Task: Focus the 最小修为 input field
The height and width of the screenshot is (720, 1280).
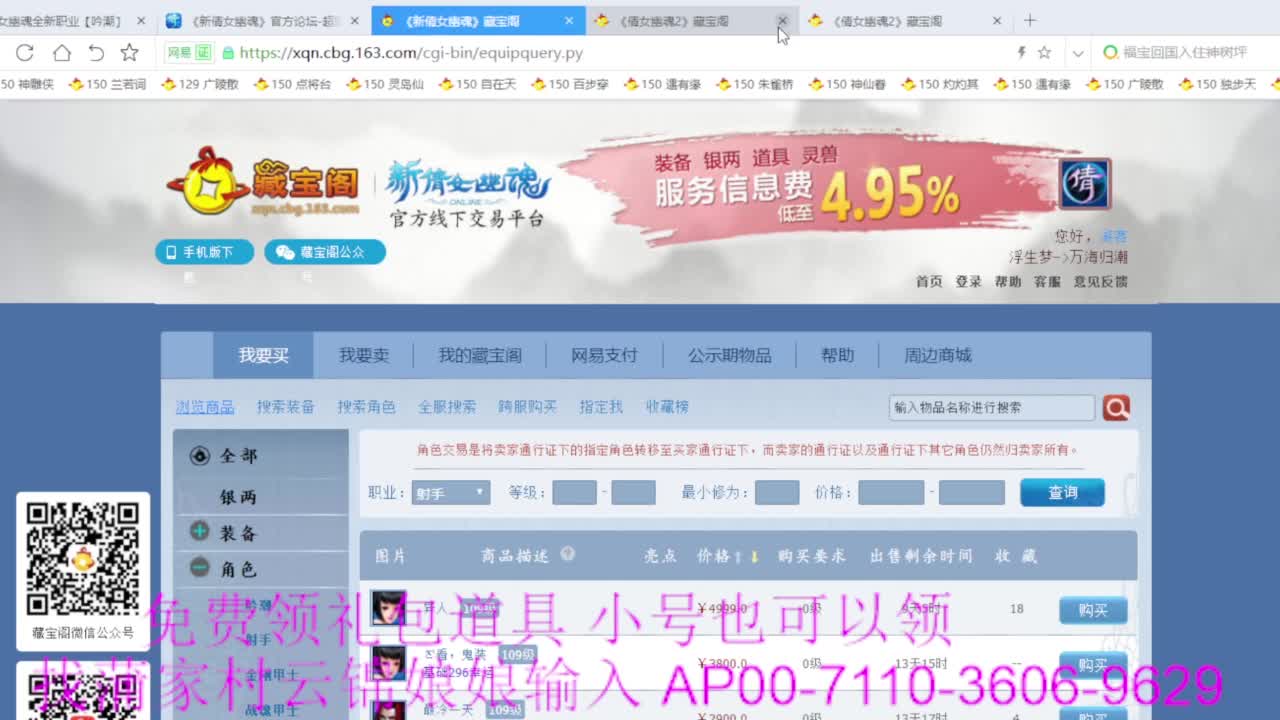Action: pyautogui.click(x=777, y=493)
